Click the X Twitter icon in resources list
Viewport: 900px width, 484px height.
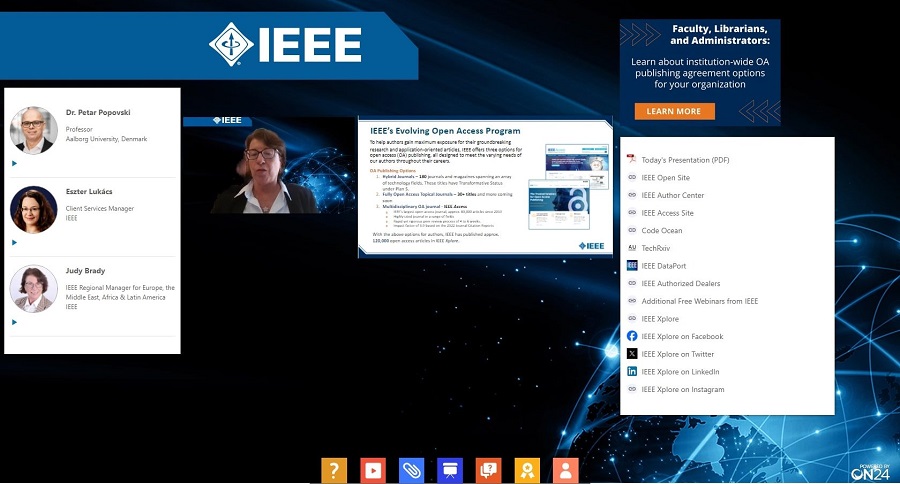tap(632, 354)
